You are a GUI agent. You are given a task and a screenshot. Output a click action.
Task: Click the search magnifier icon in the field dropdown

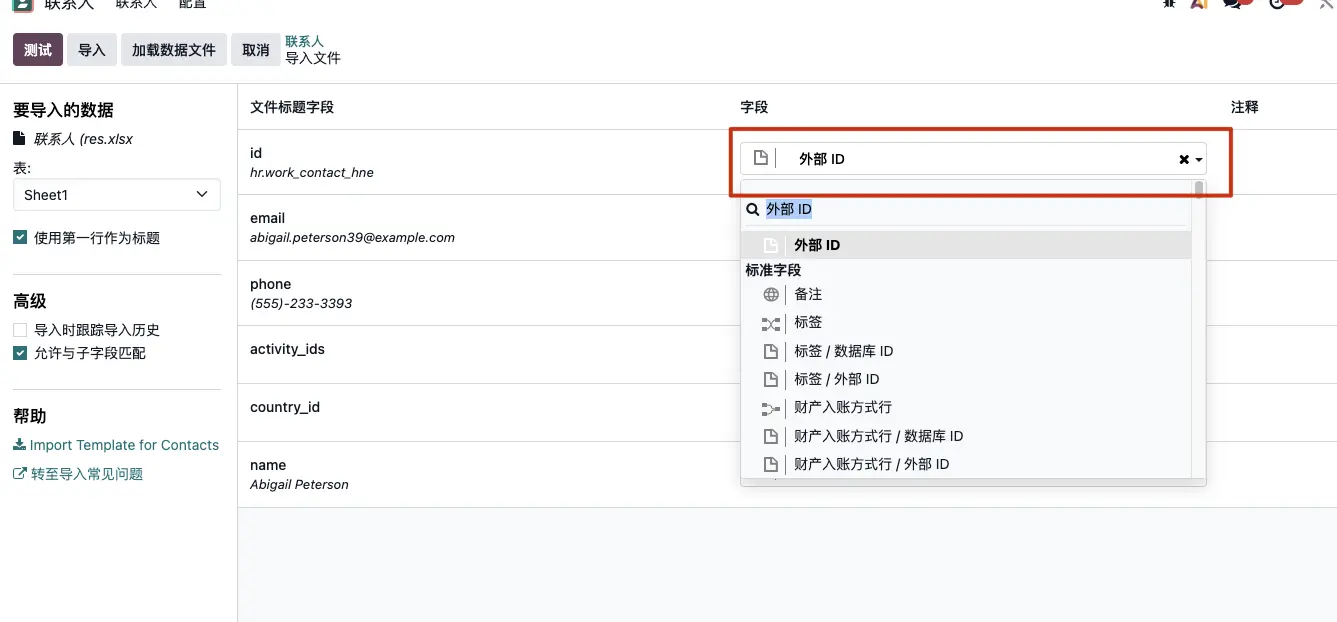753,210
